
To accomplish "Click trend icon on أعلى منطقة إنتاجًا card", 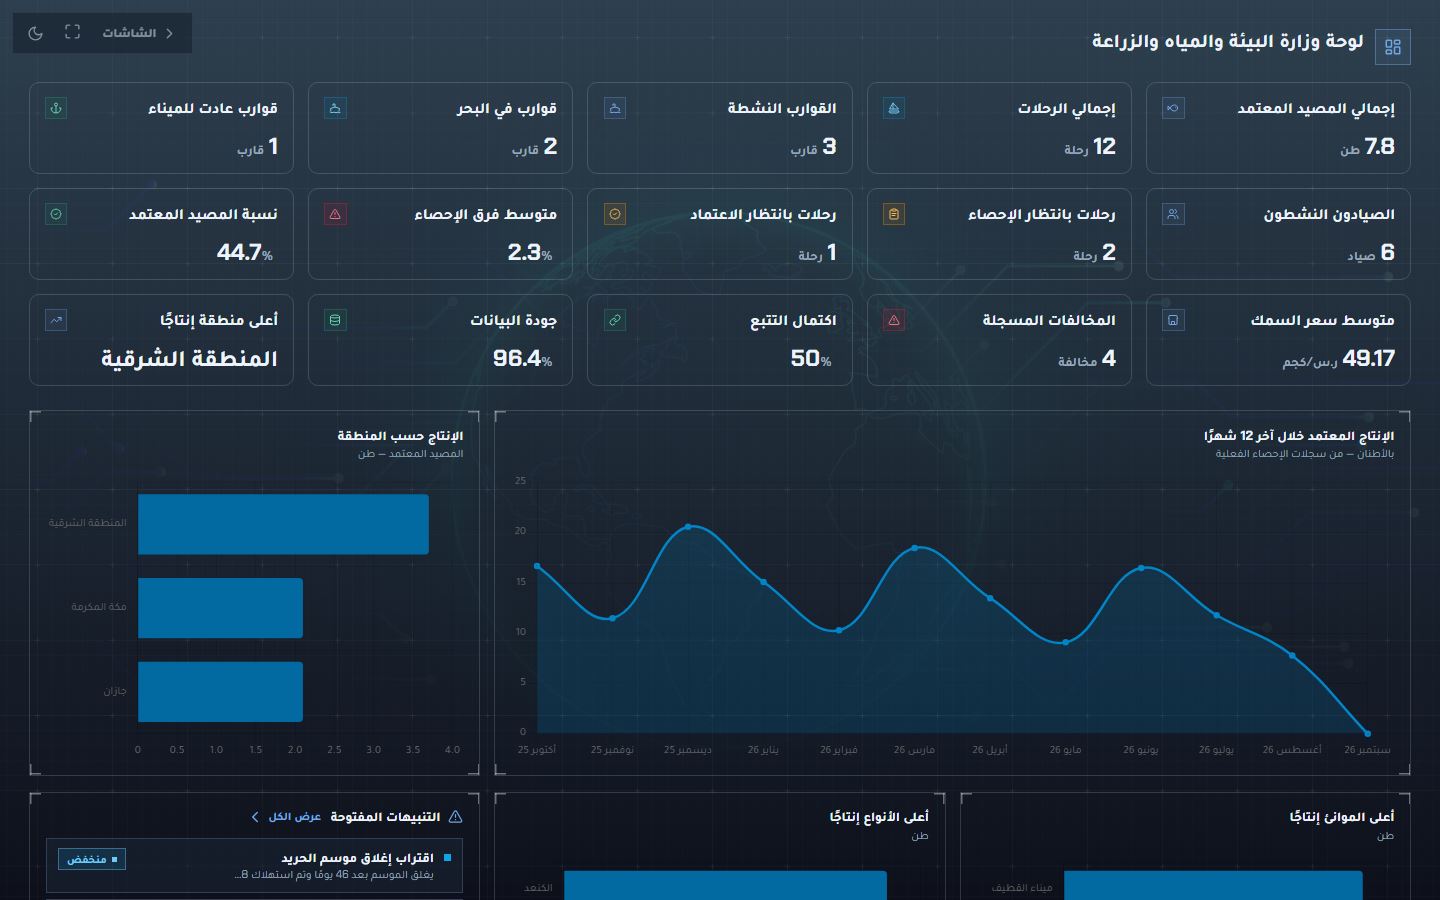I will tap(56, 320).
